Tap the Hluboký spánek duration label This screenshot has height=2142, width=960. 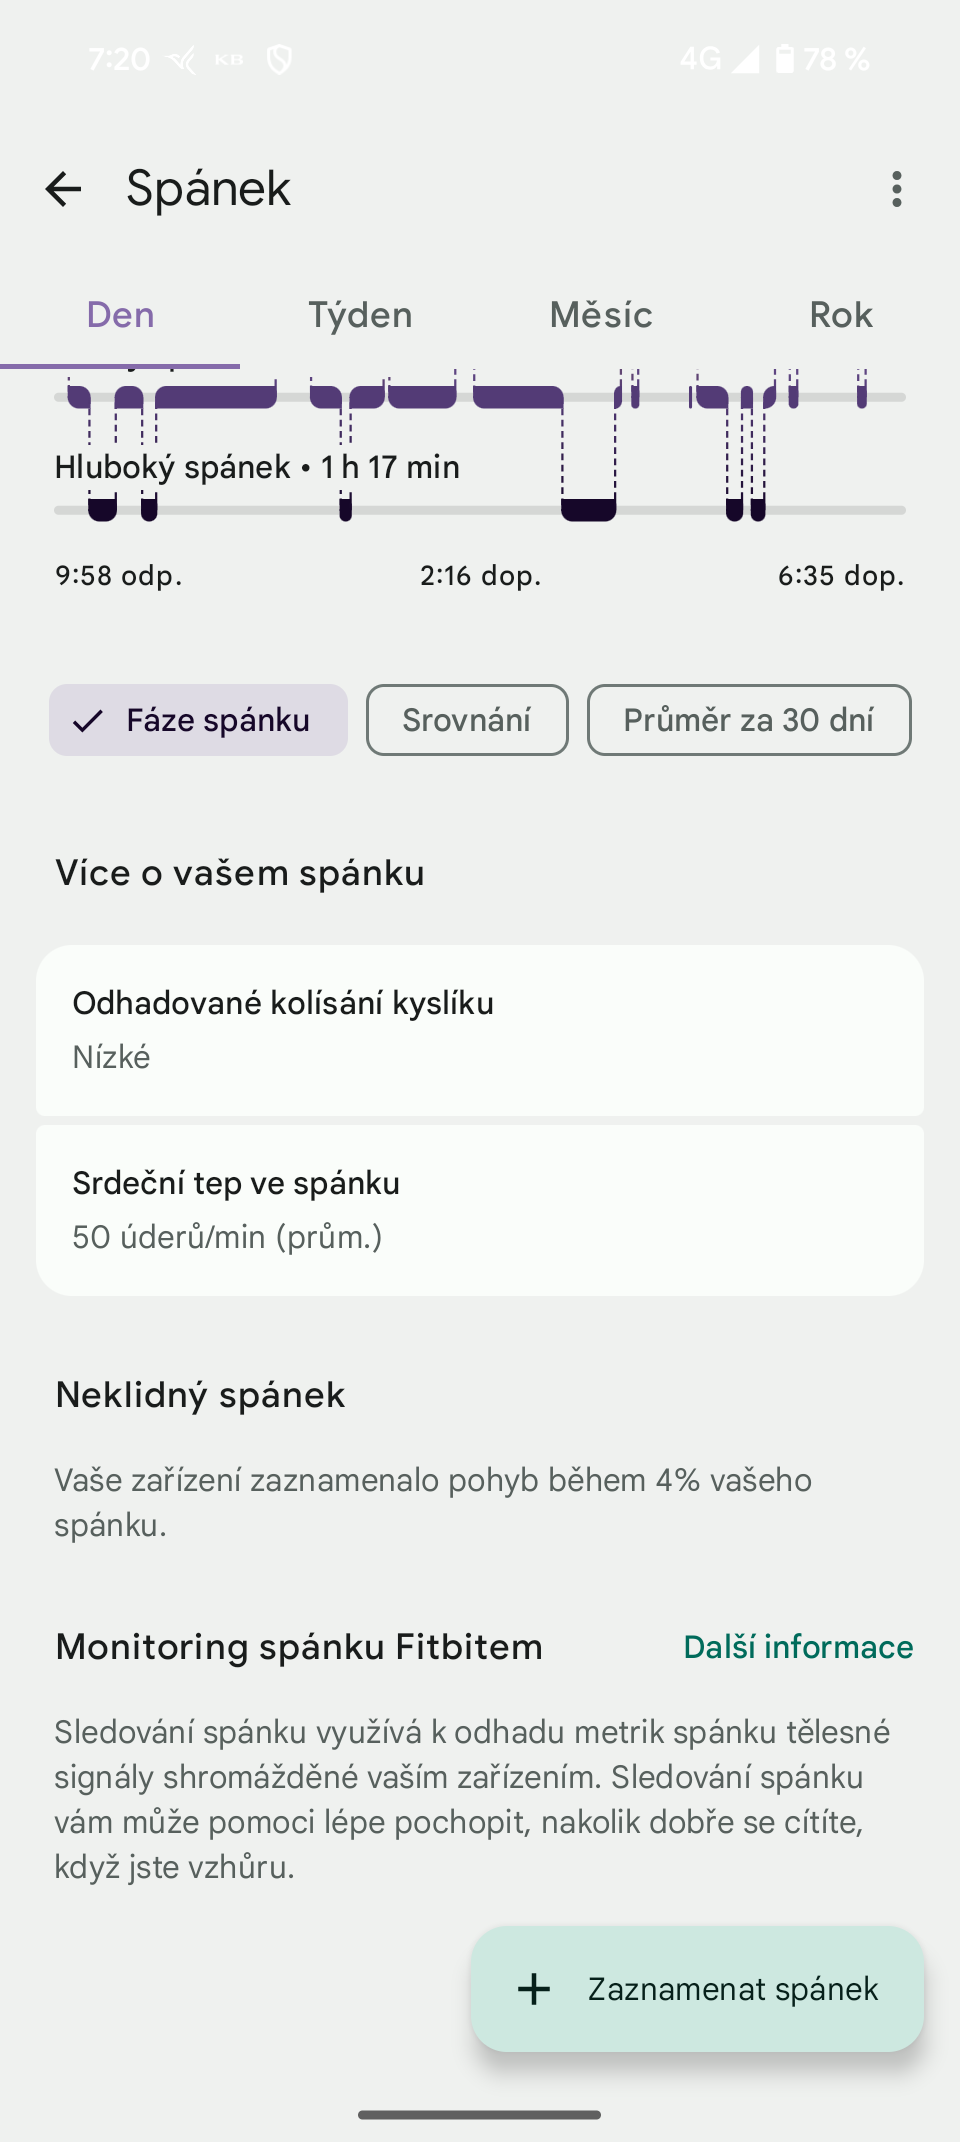coord(257,467)
